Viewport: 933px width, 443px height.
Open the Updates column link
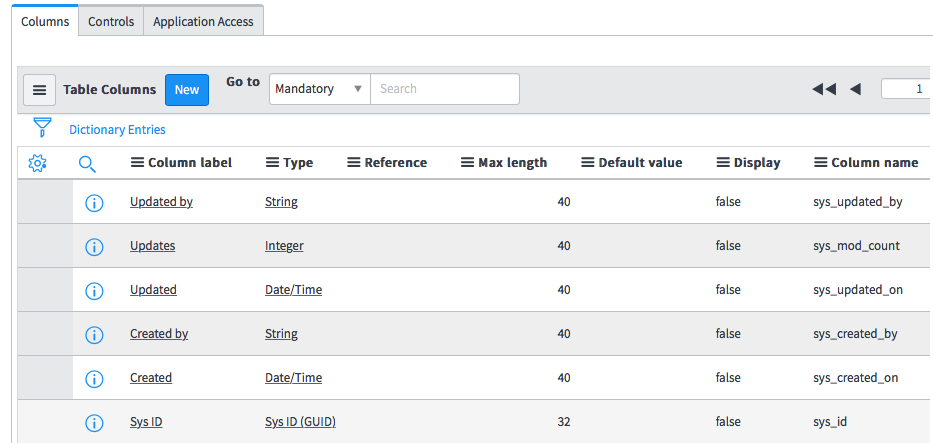(x=152, y=246)
